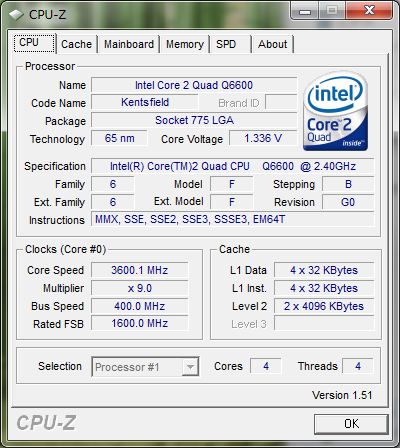
Task: Click the Name field Intel Core 2 Quad Q6600
Action: pyautogui.click(x=194, y=85)
